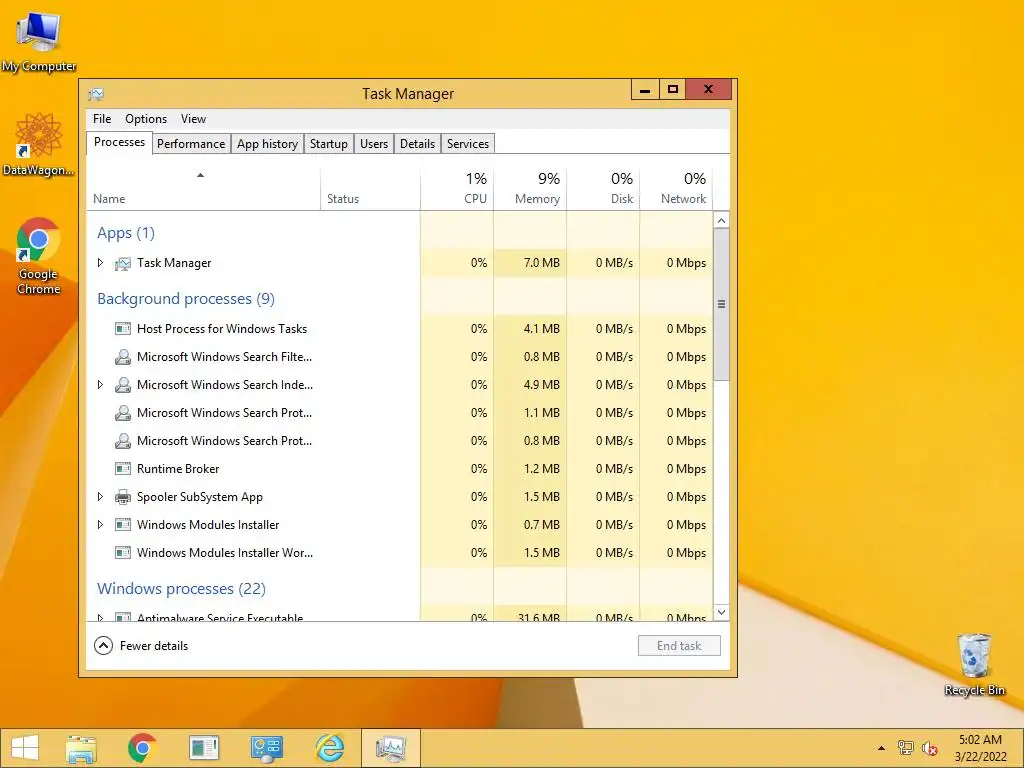Switch to the Startup tab
Viewport: 1024px width, 768px height.
[328, 144]
